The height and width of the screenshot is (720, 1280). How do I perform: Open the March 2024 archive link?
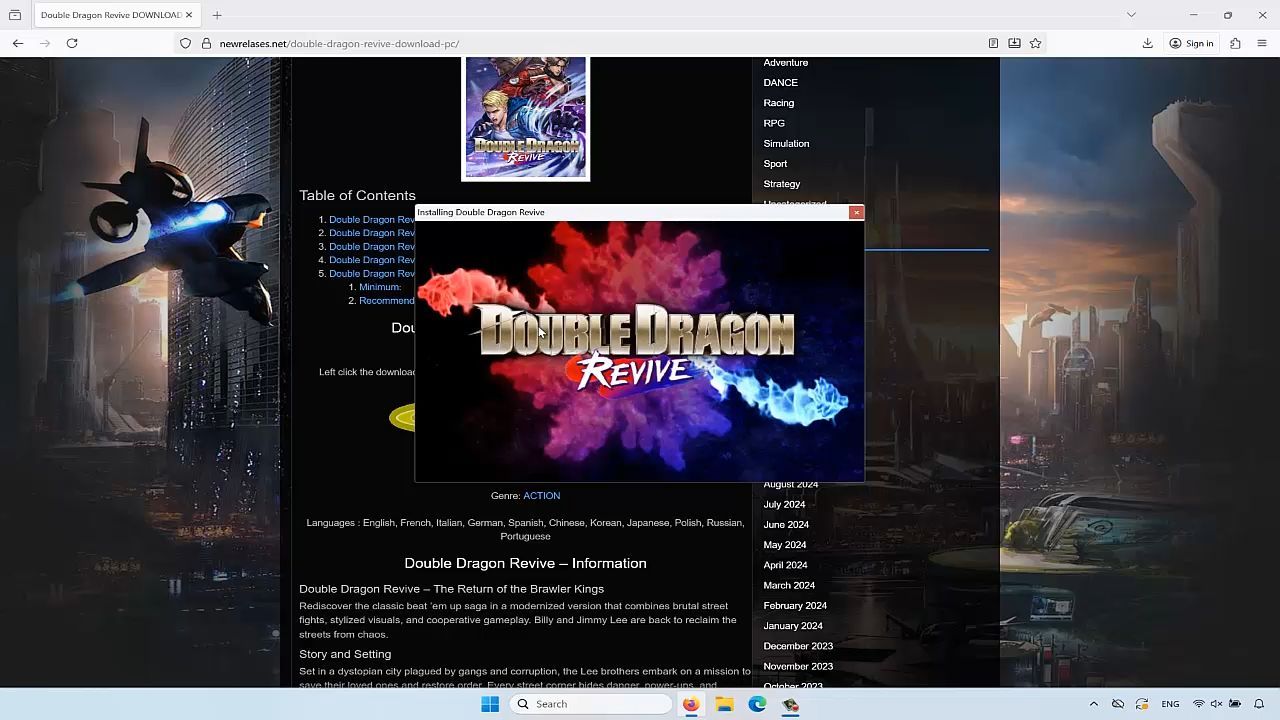789,585
